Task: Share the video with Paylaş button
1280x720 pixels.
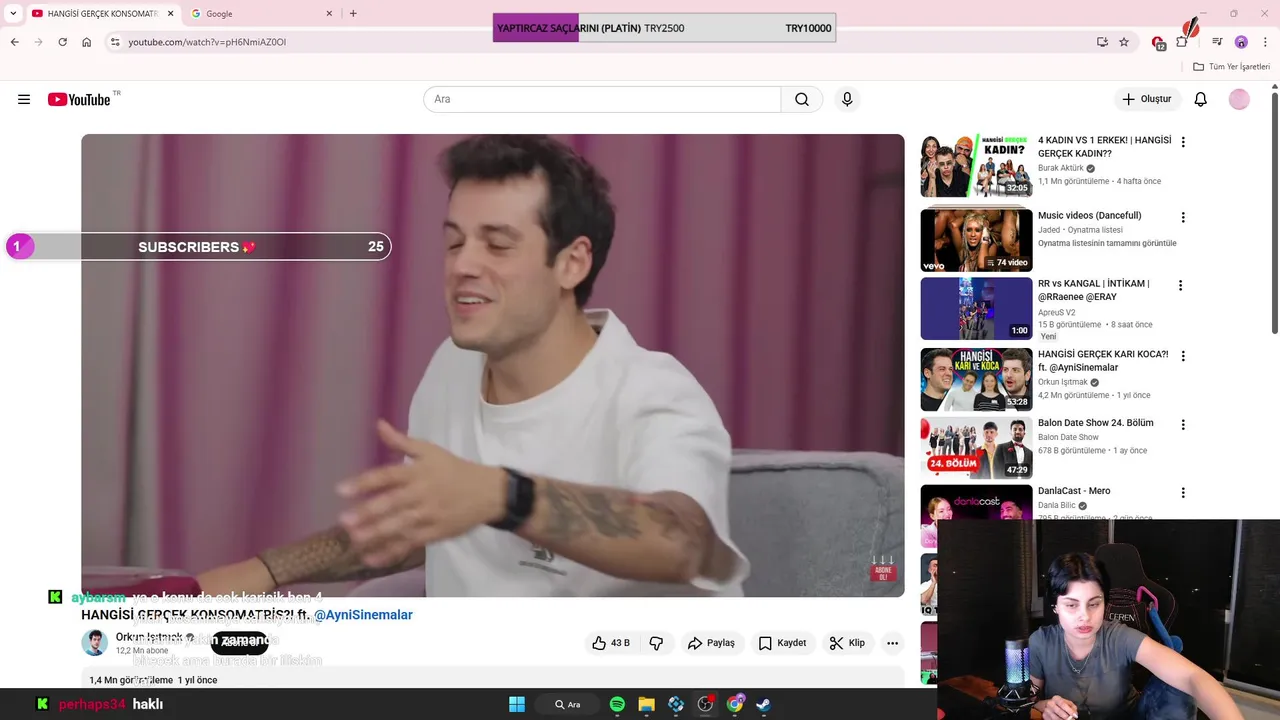Action: tap(711, 643)
